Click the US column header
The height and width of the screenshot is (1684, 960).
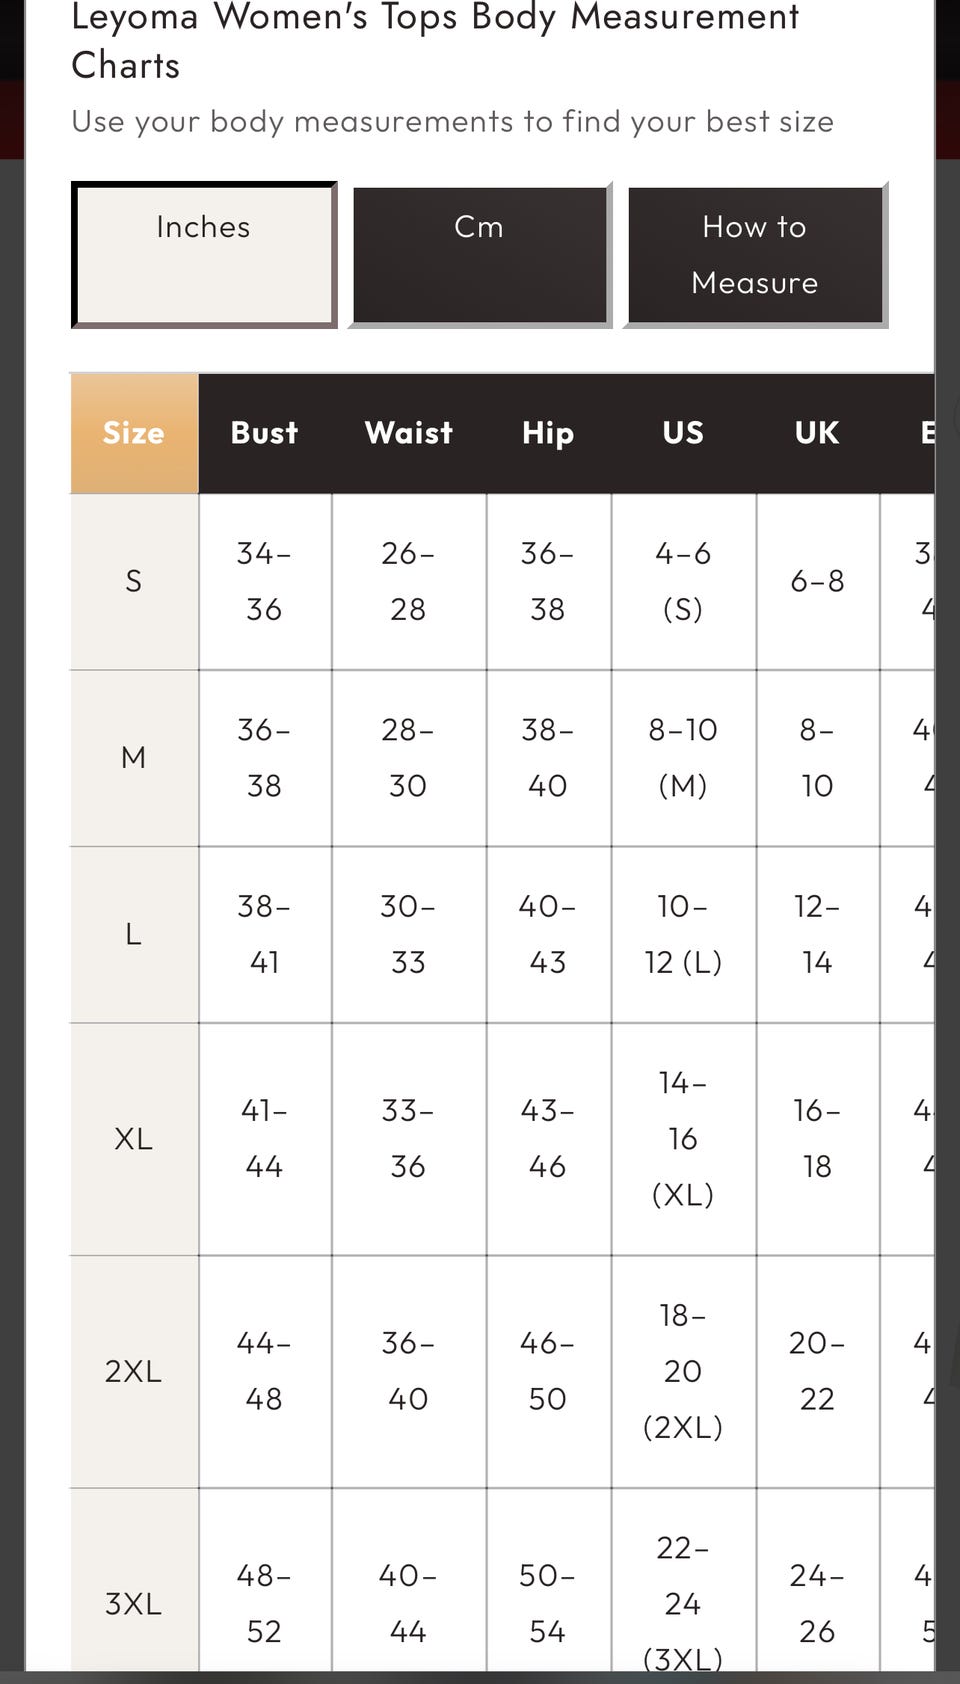(683, 433)
